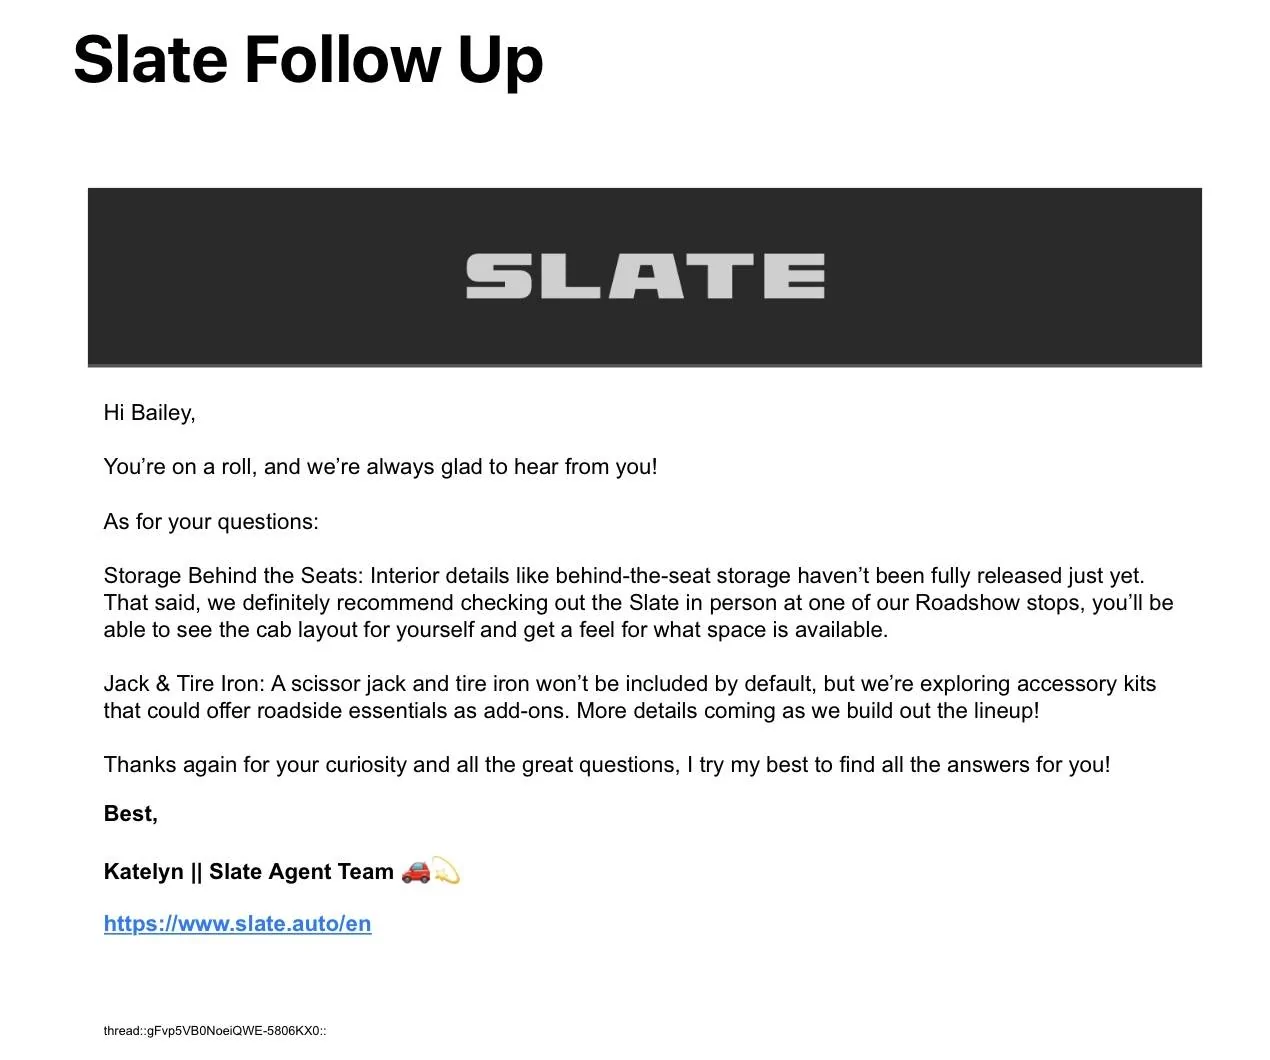The image size is (1270, 1060).
Task: Click the "Slate Follow Up" title
Action: tap(308, 60)
